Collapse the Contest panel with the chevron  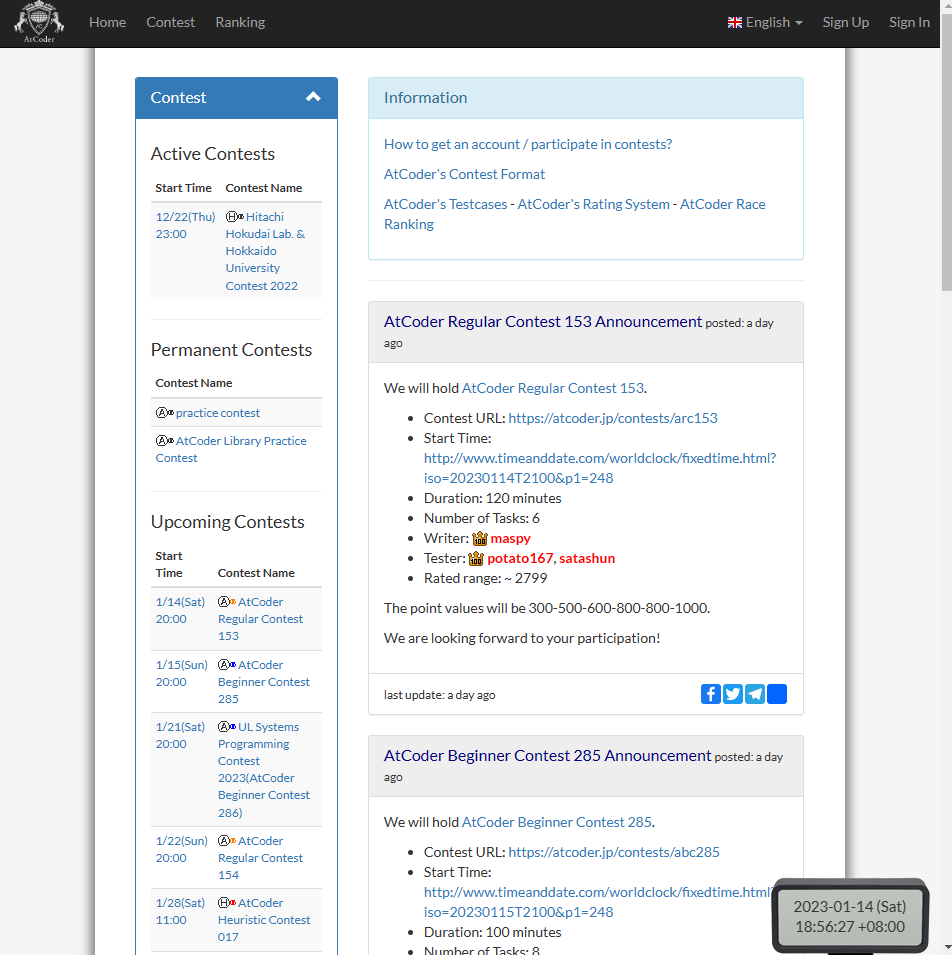[x=313, y=97]
